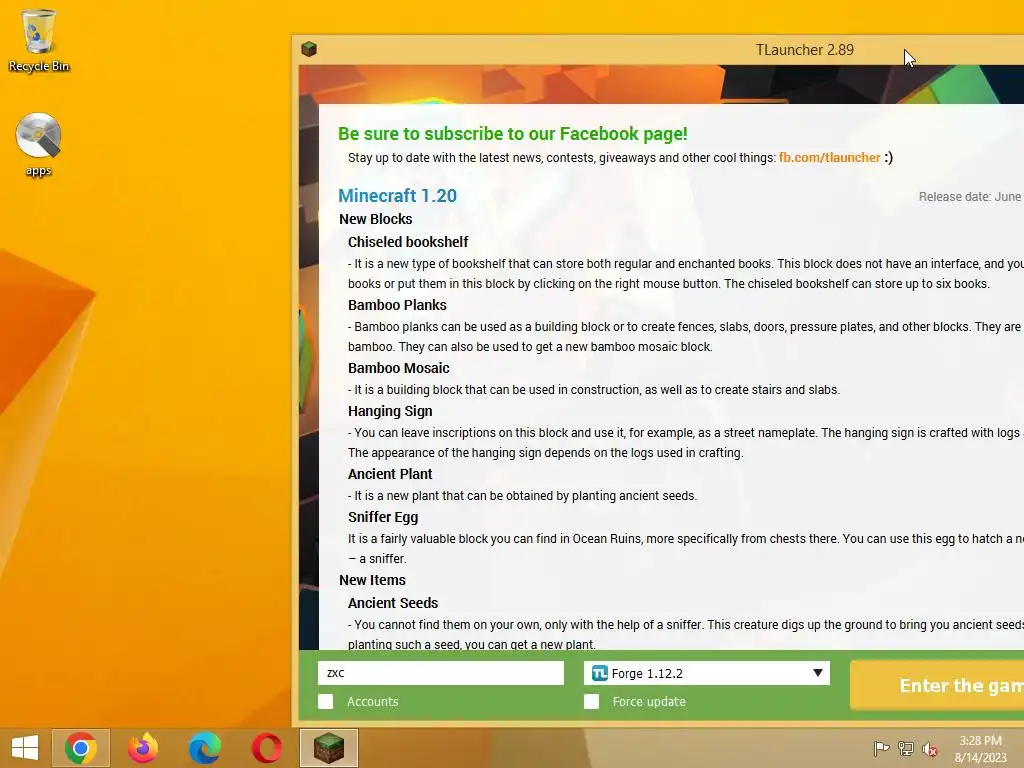
Task: Click the muted volume tray icon
Action: pyautogui.click(x=930, y=749)
